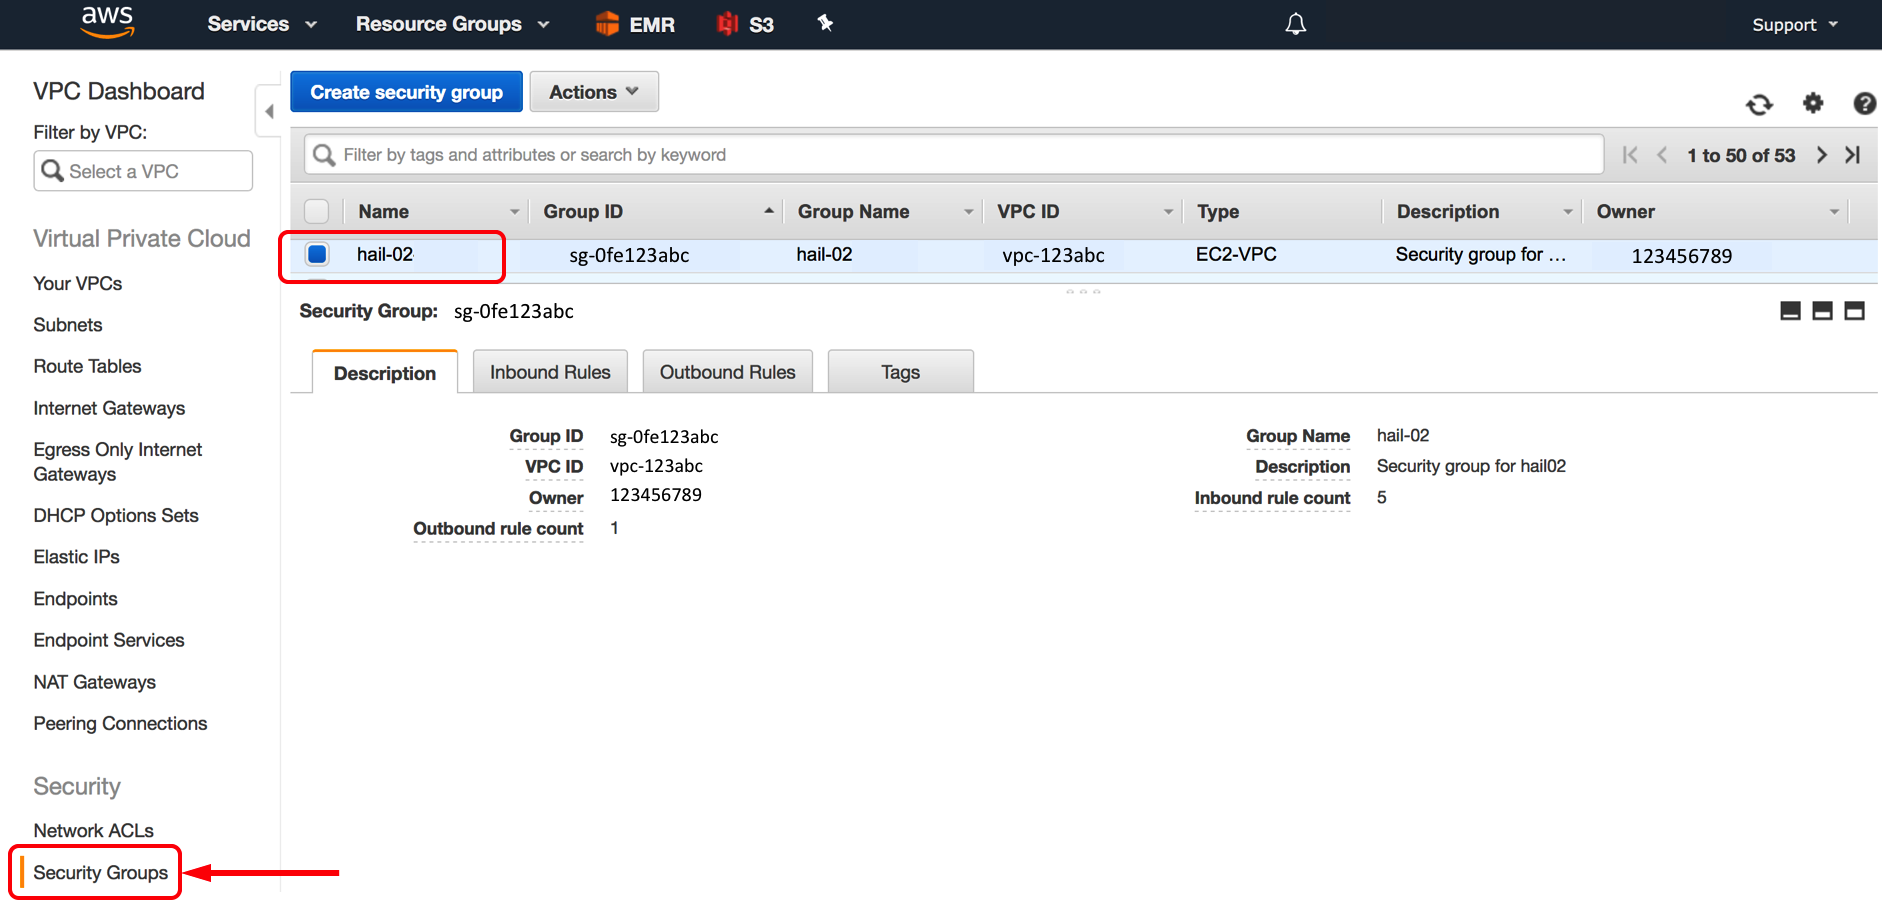Open Egress Only Internet Gateways

point(118,462)
